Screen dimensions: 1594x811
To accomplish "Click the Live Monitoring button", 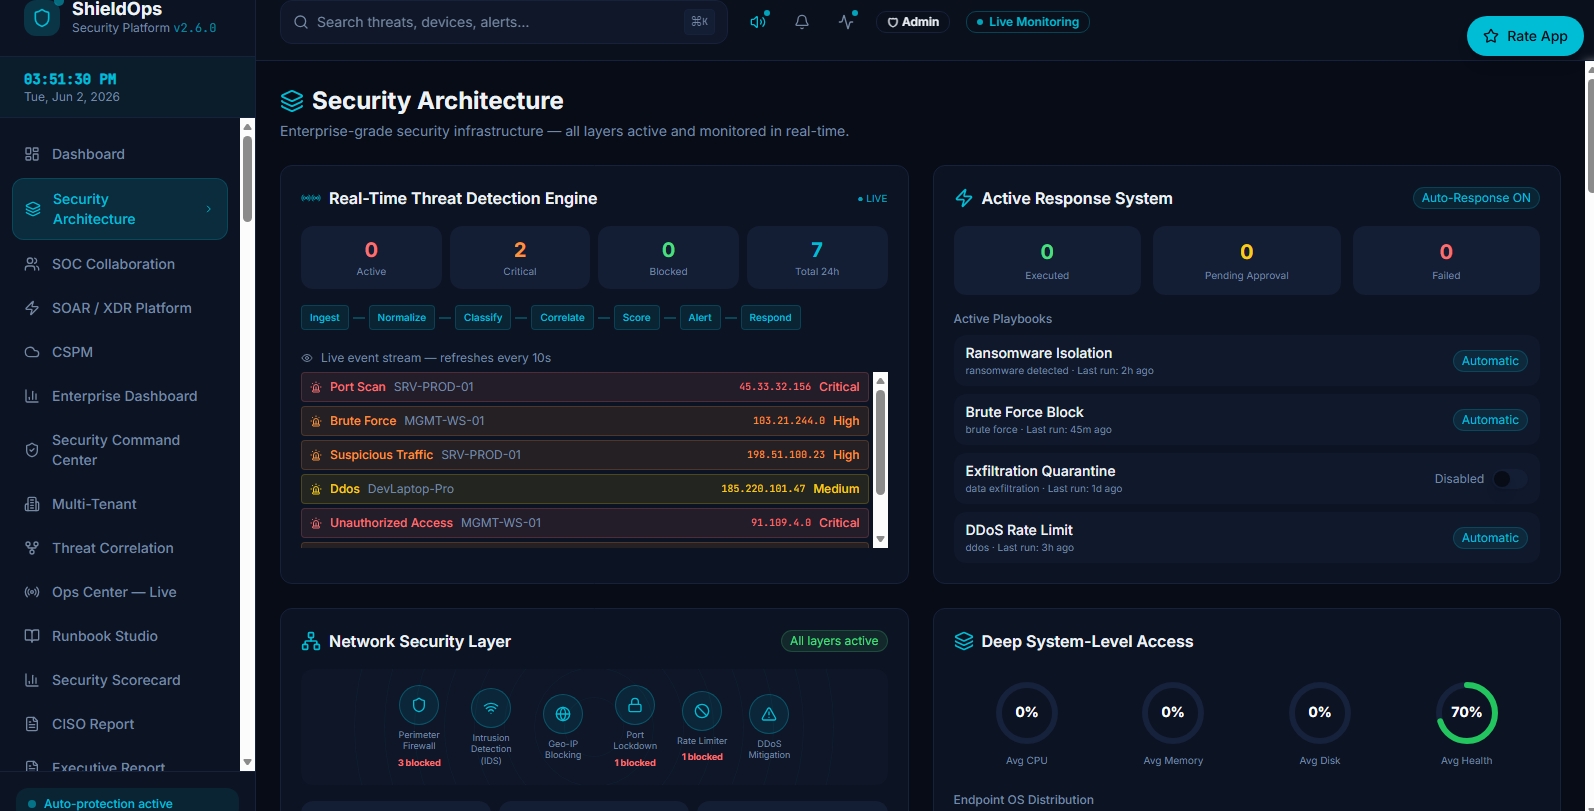I will pyautogui.click(x=1028, y=22).
